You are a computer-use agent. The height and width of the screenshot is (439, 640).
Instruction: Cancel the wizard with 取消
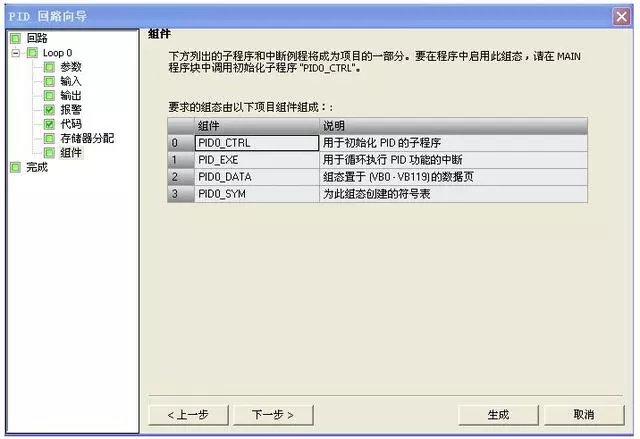point(584,414)
